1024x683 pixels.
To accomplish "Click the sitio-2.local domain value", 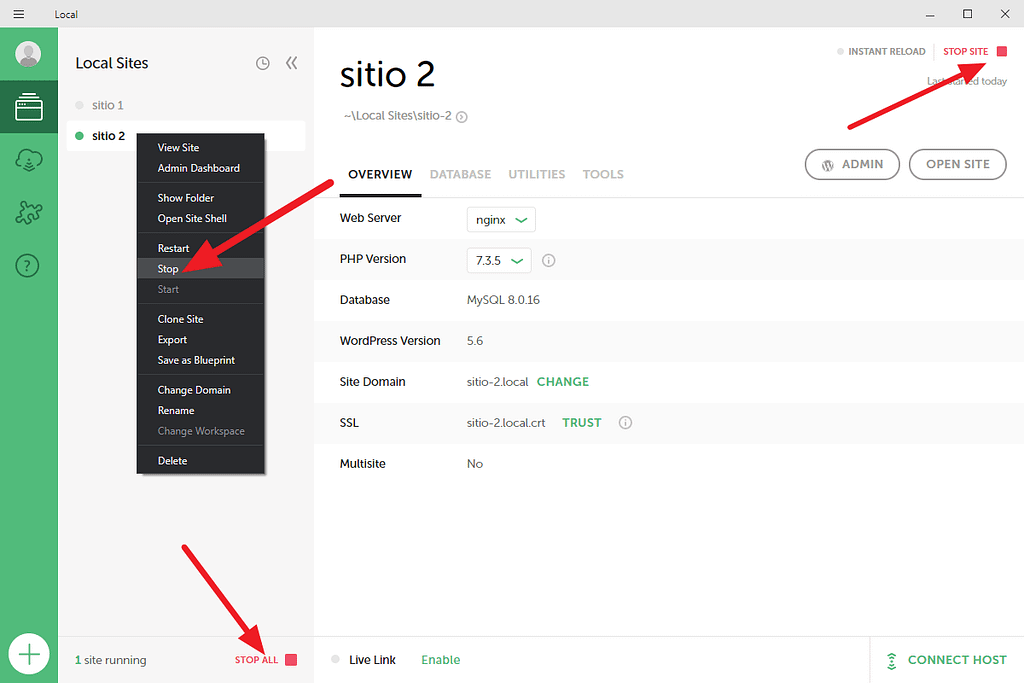I will 498,382.
